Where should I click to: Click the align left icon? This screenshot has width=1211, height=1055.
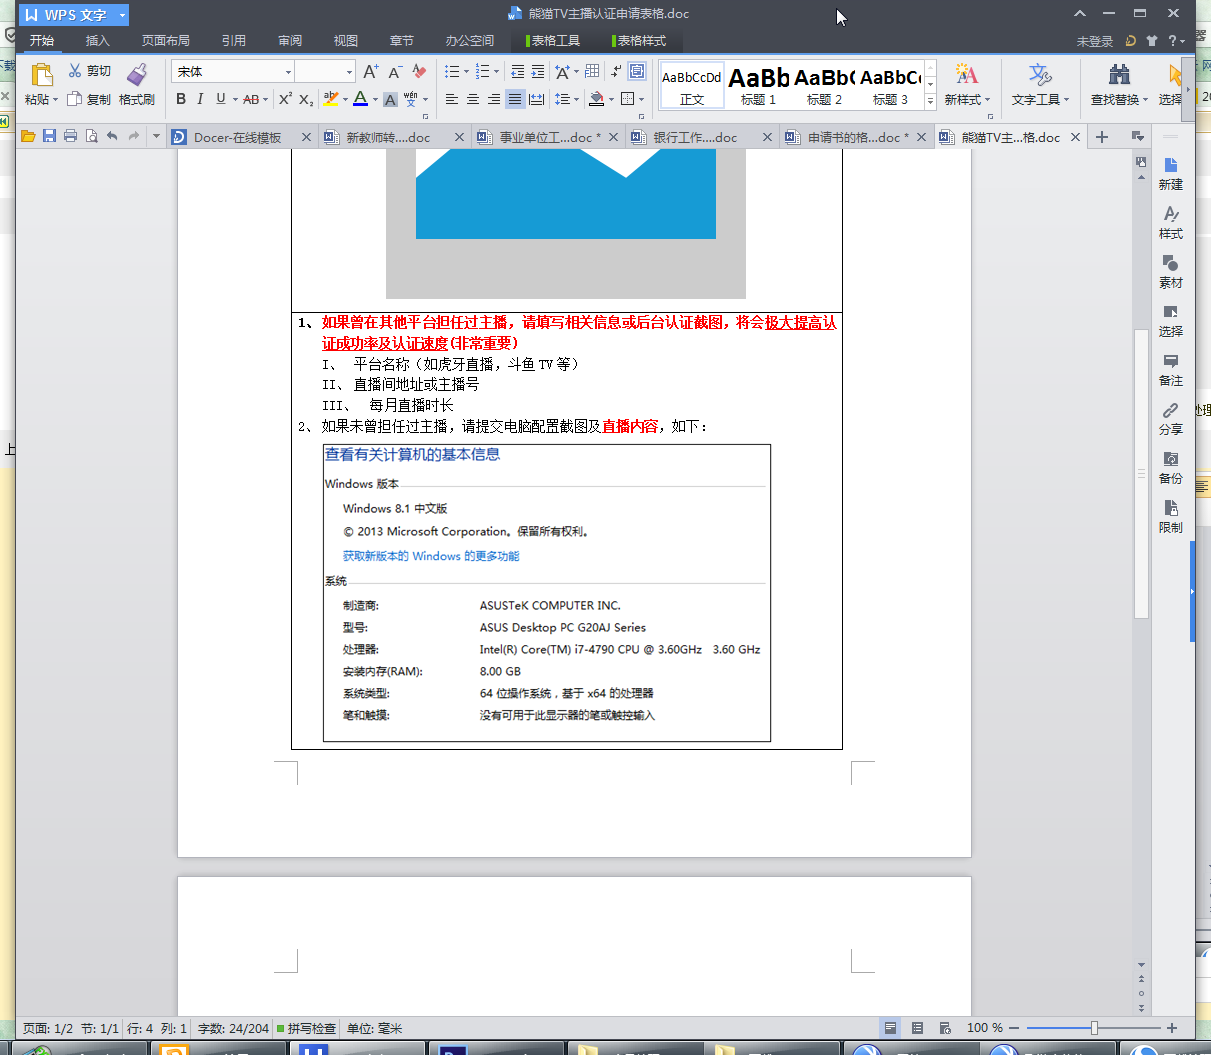point(452,99)
